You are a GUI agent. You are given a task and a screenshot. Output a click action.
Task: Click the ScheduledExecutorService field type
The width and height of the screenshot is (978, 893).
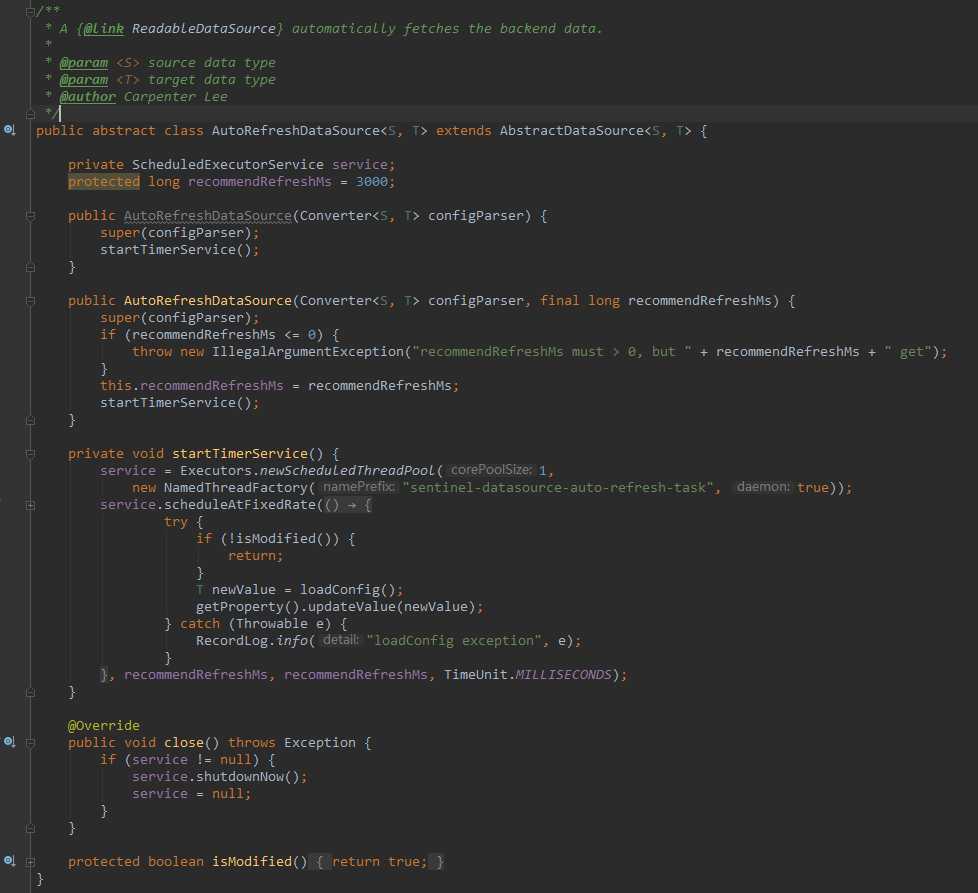click(x=228, y=165)
